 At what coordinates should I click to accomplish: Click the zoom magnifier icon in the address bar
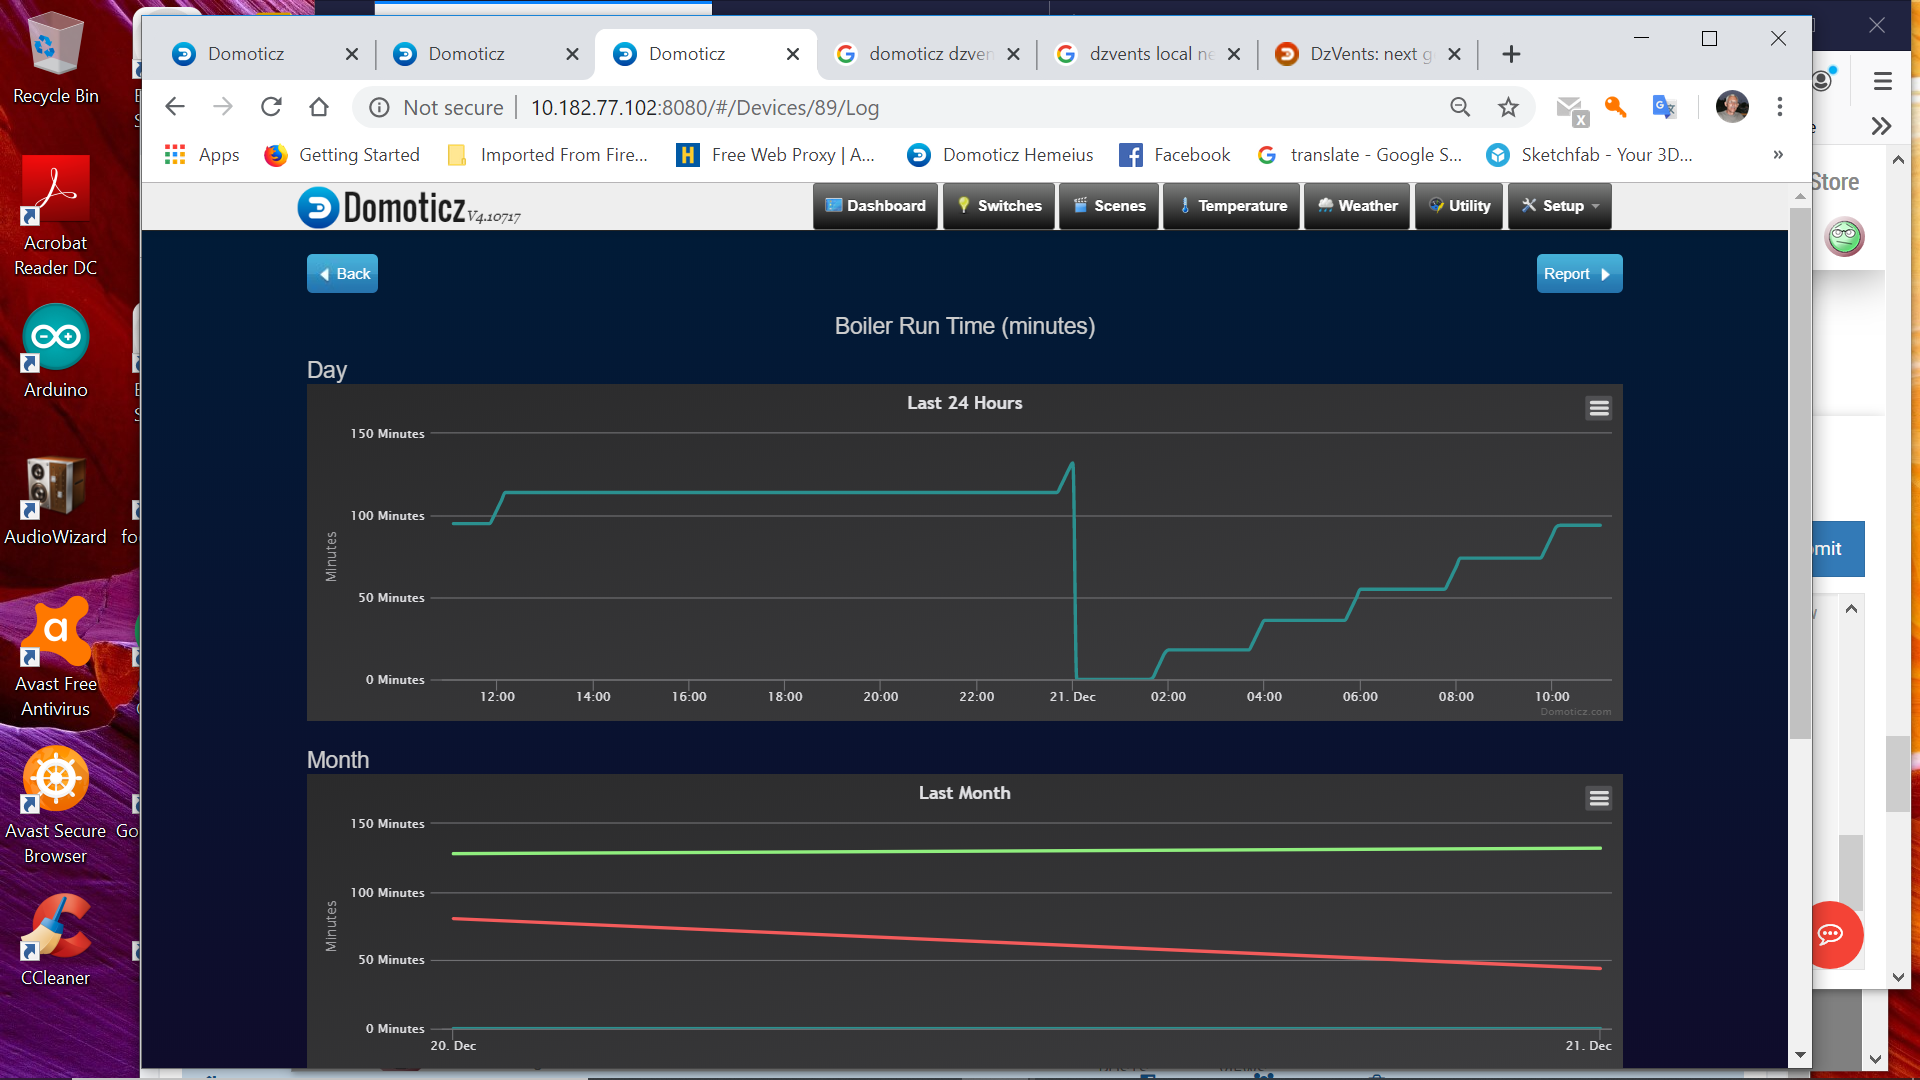tap(1460, 107)
